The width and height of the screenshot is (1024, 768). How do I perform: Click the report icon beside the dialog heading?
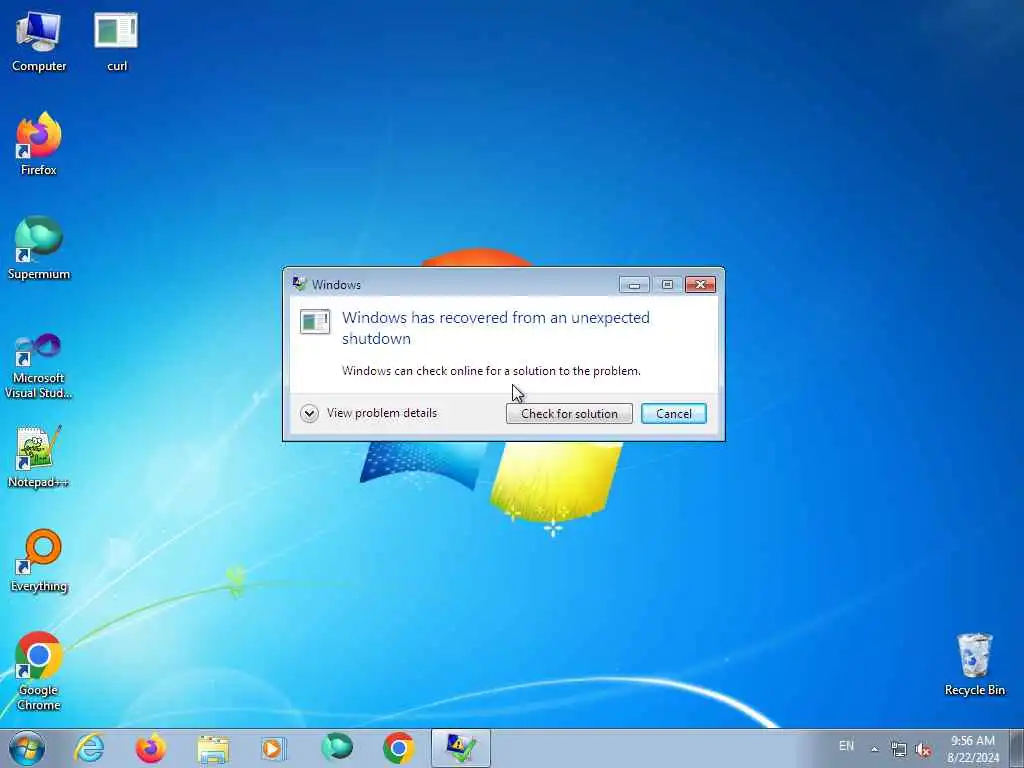(x=315, y=321)
